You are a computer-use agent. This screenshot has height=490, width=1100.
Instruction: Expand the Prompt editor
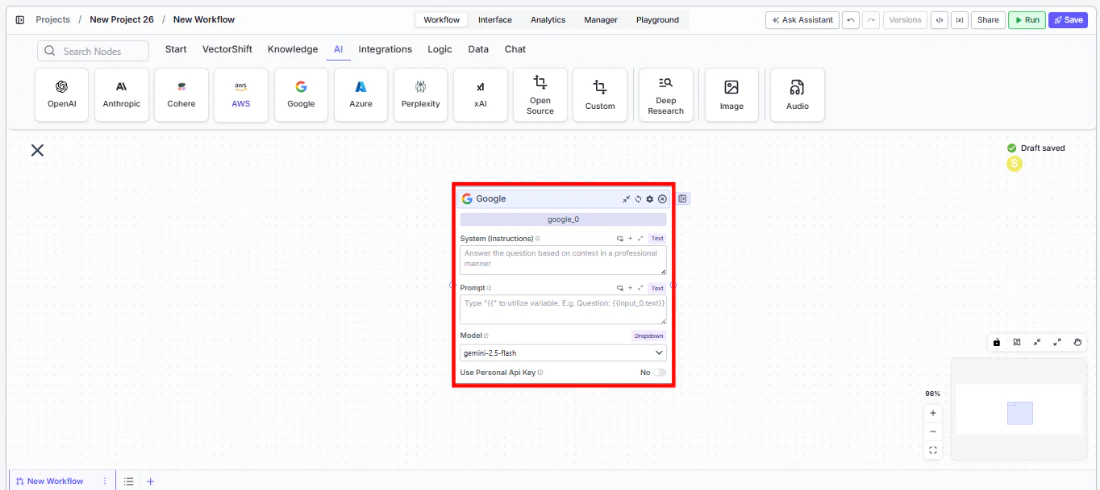tap(640, 288)
